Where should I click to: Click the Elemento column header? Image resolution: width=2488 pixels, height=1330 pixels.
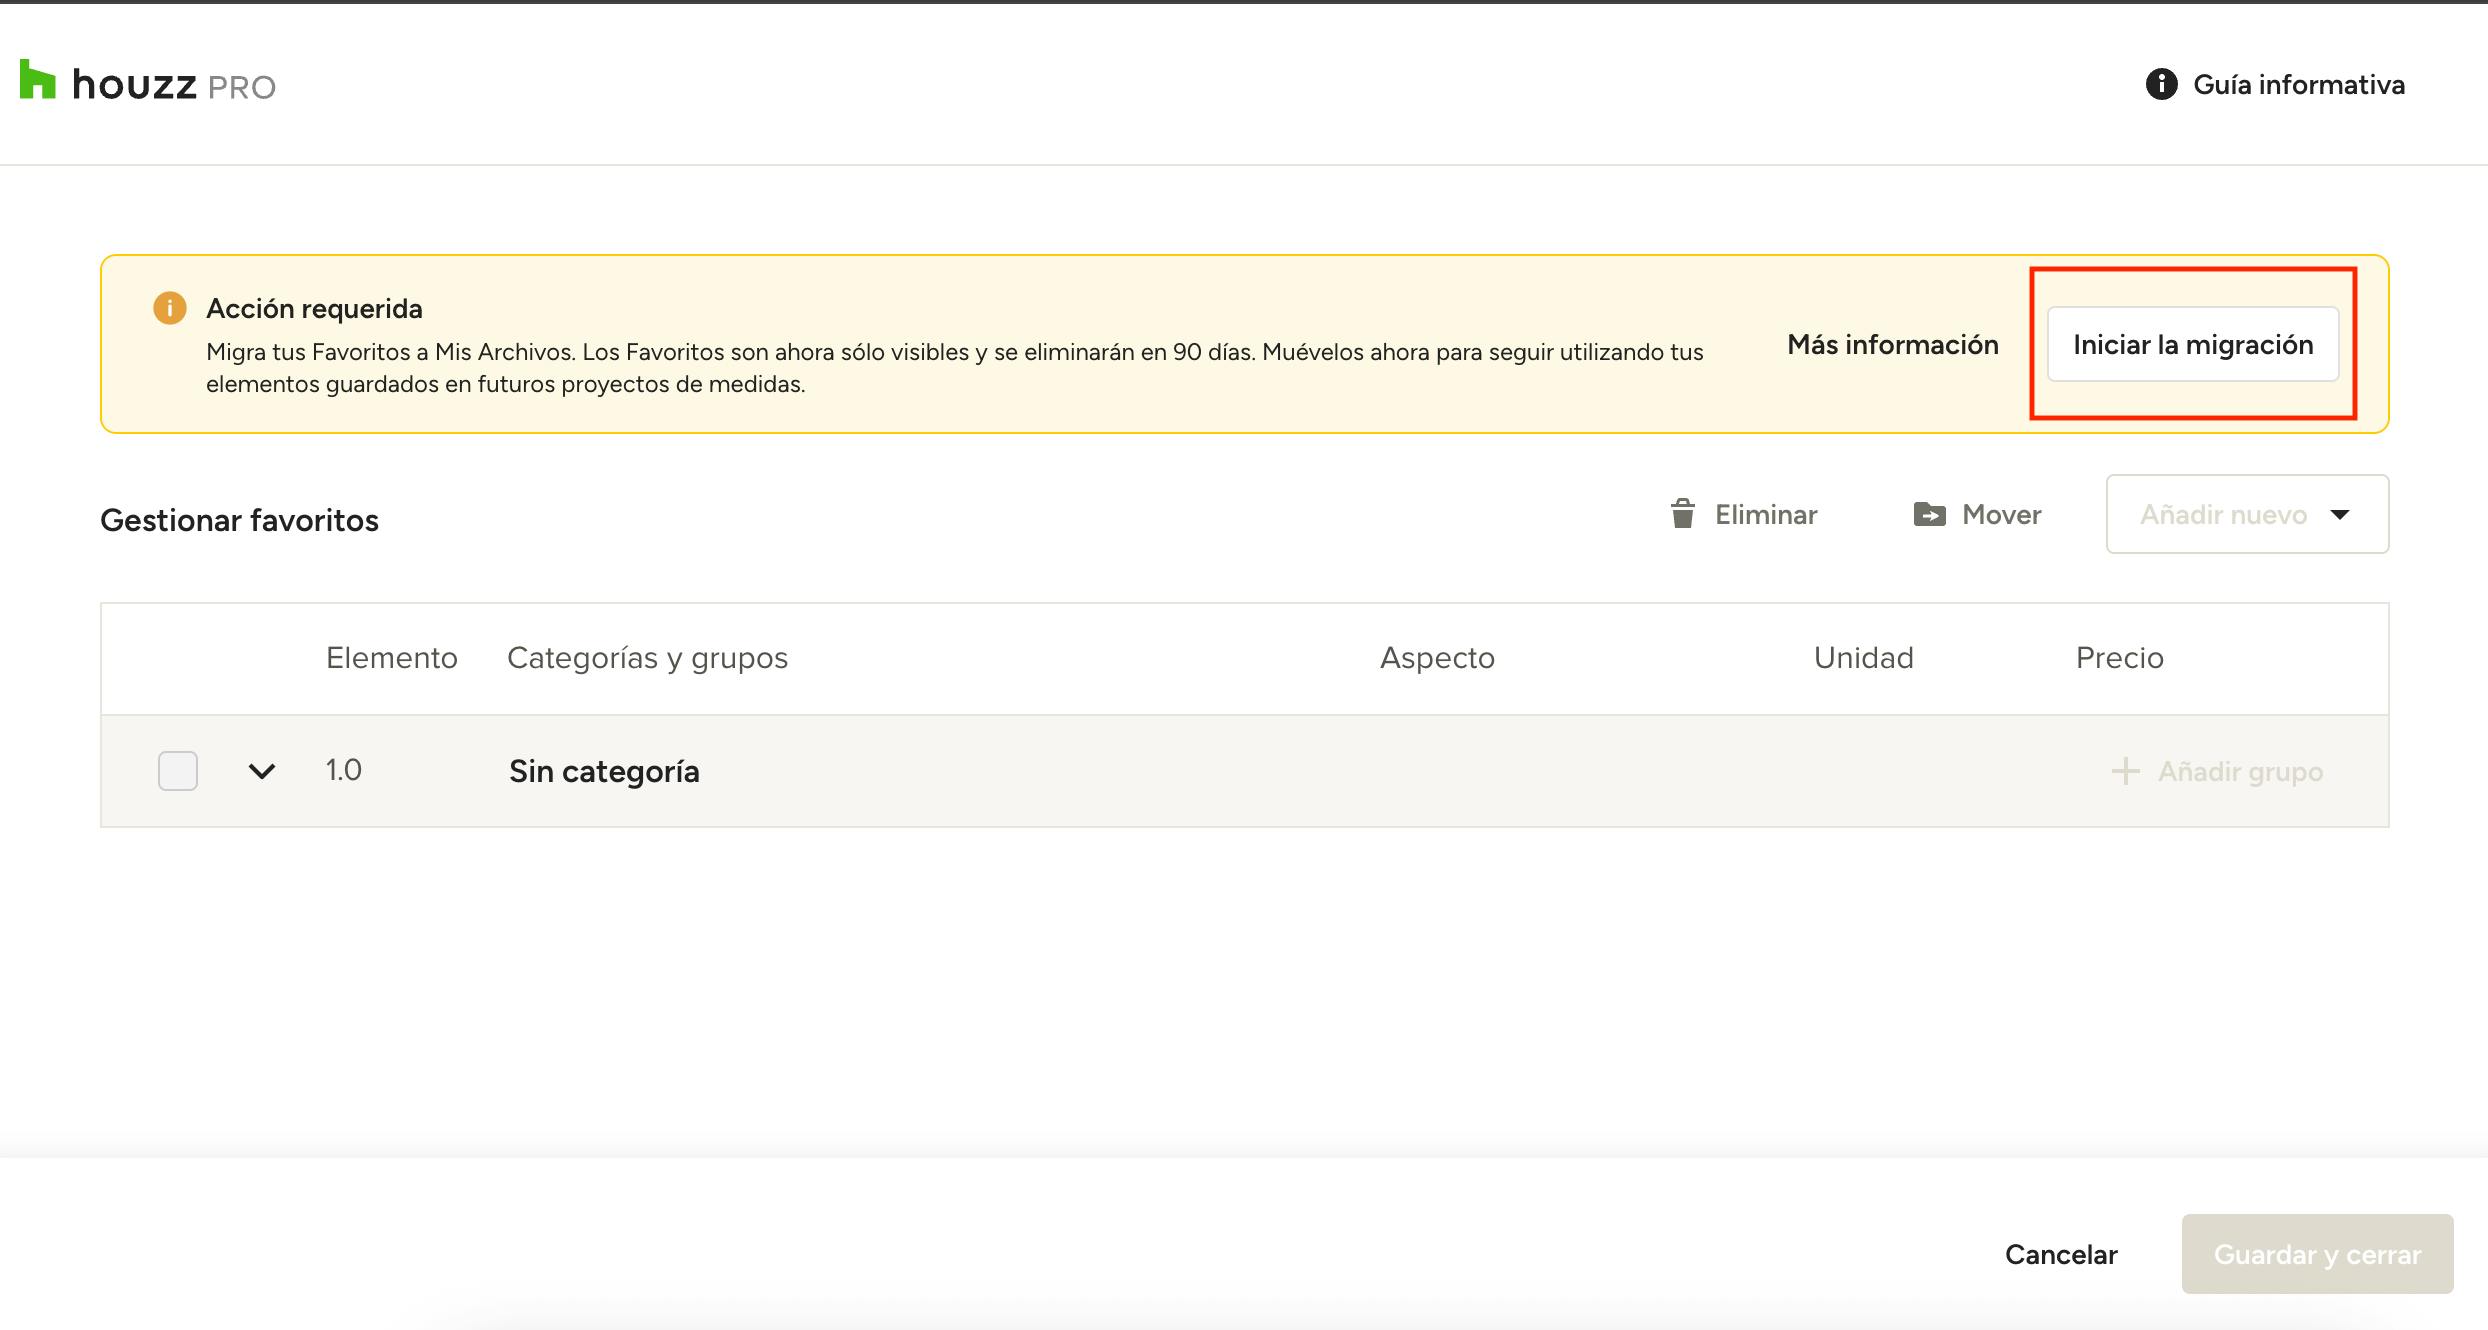(392, 658)
